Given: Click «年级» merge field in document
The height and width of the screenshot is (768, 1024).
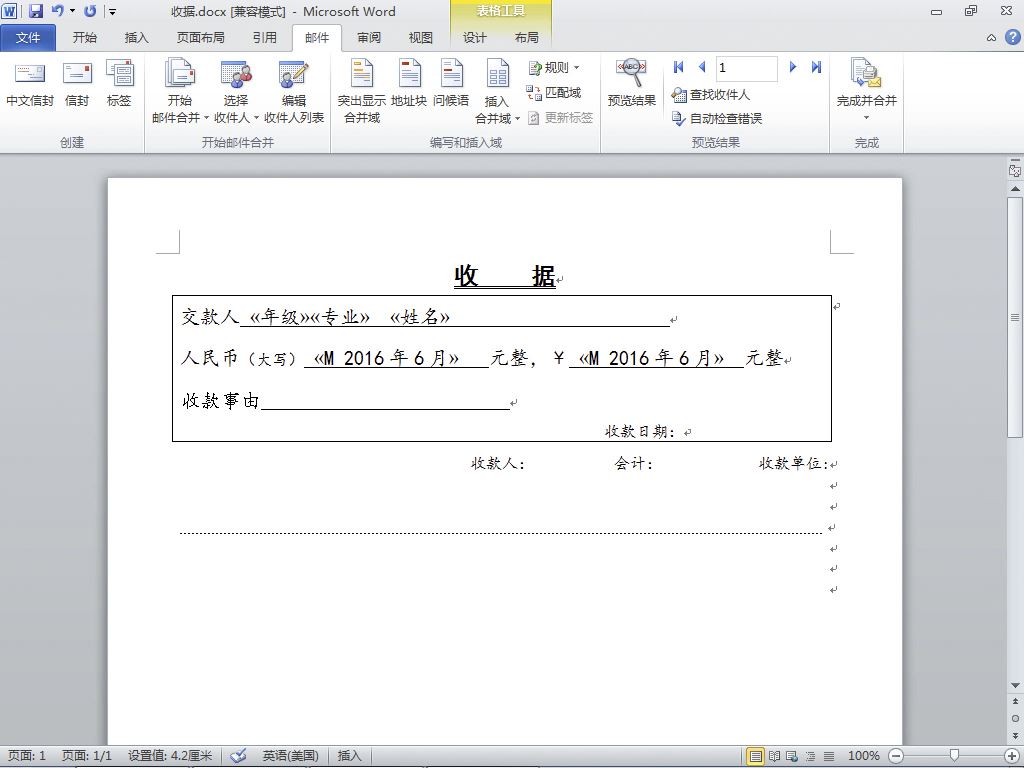Looking at the screenshot, I should point(279,317).
